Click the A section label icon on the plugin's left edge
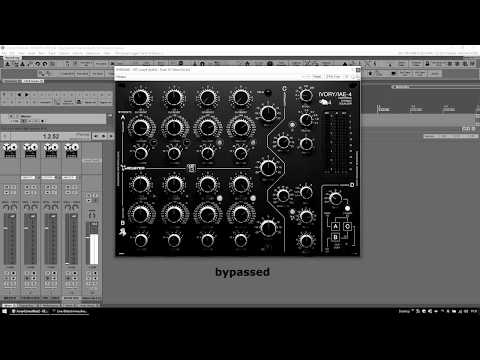Viewport: 480px width, 360px height. (x=123, y=117)
